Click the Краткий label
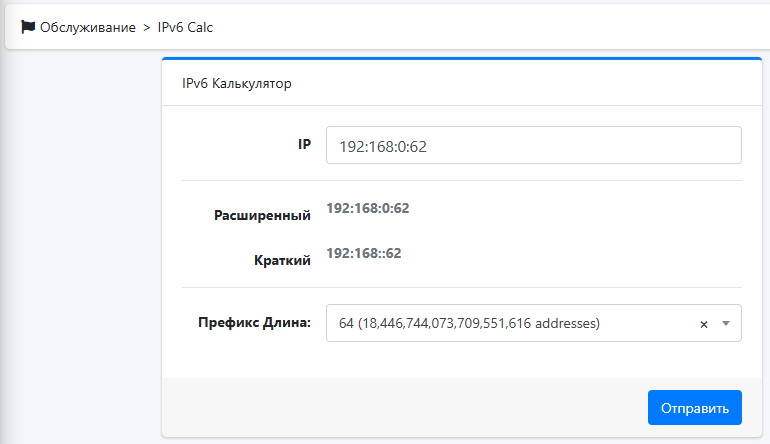Viewport: 770px width, 444px height. point(282,260)
